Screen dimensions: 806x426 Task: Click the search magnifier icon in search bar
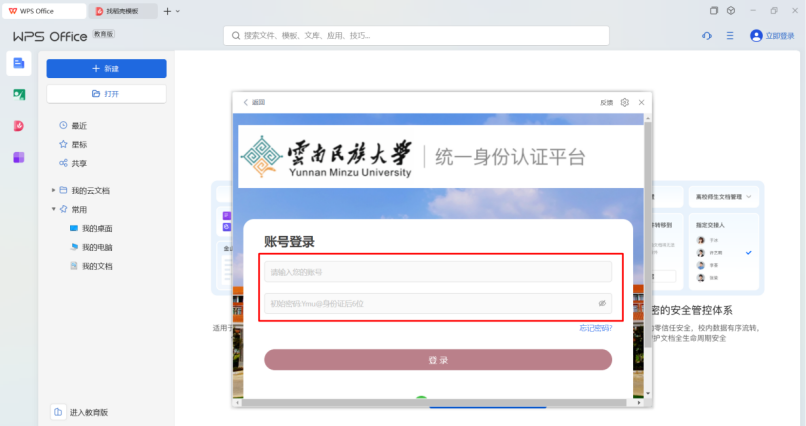(236, 36)
